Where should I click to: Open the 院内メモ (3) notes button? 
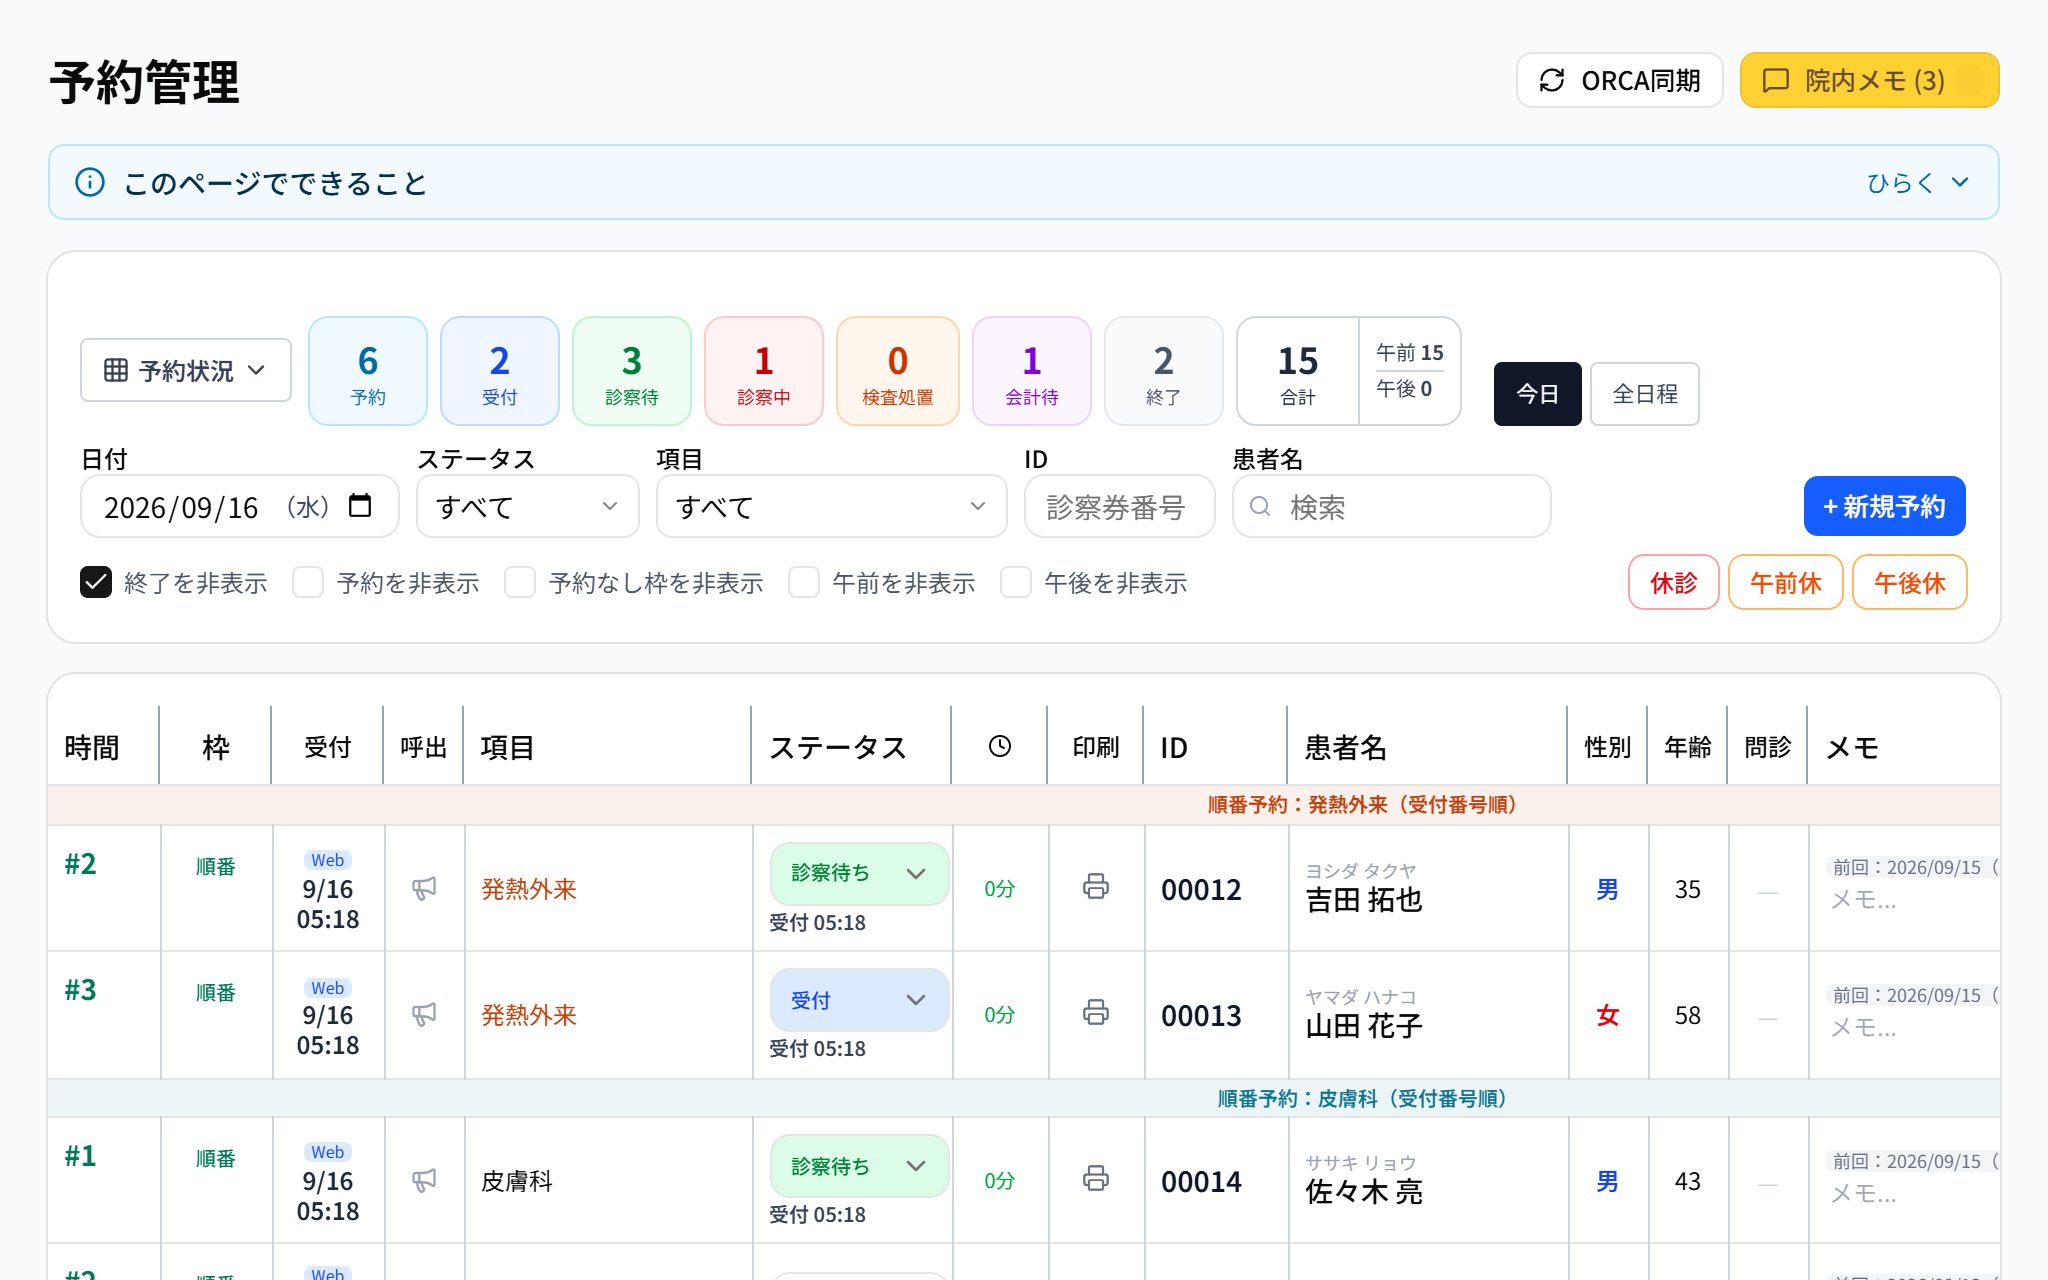tap(1869, 80)
